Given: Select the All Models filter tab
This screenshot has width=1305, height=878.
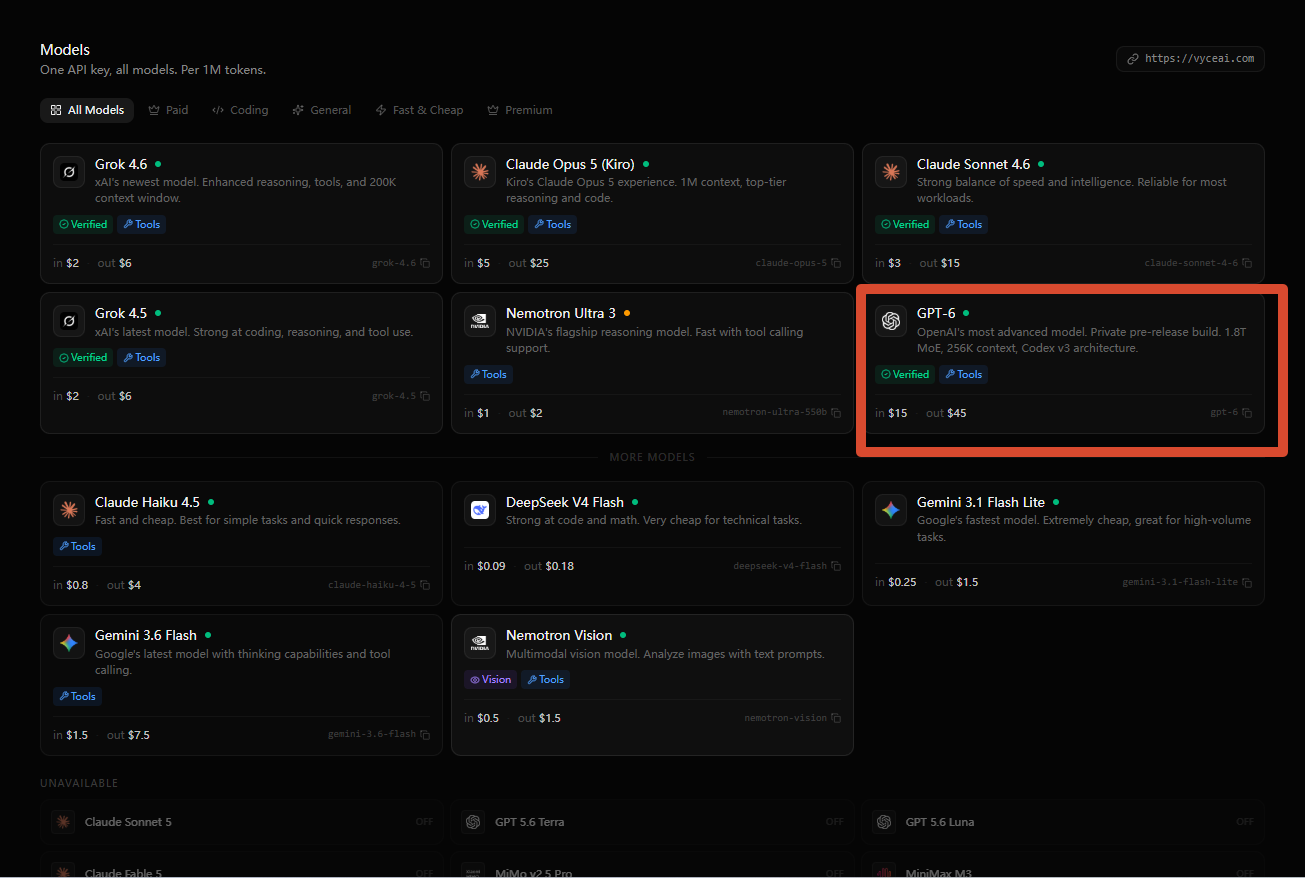Looking at the screenshot, I should point(87,110).
